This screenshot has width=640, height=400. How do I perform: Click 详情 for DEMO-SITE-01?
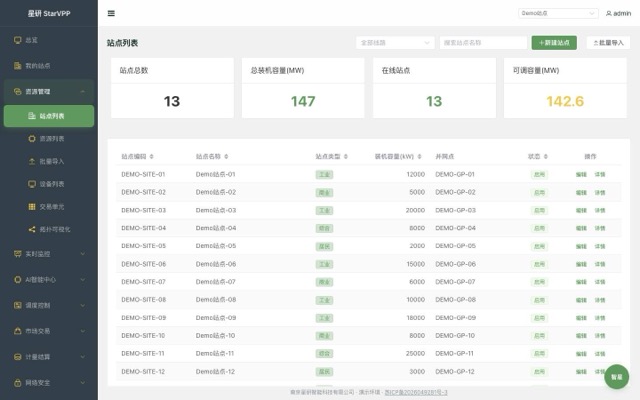[x=600, y=174]
